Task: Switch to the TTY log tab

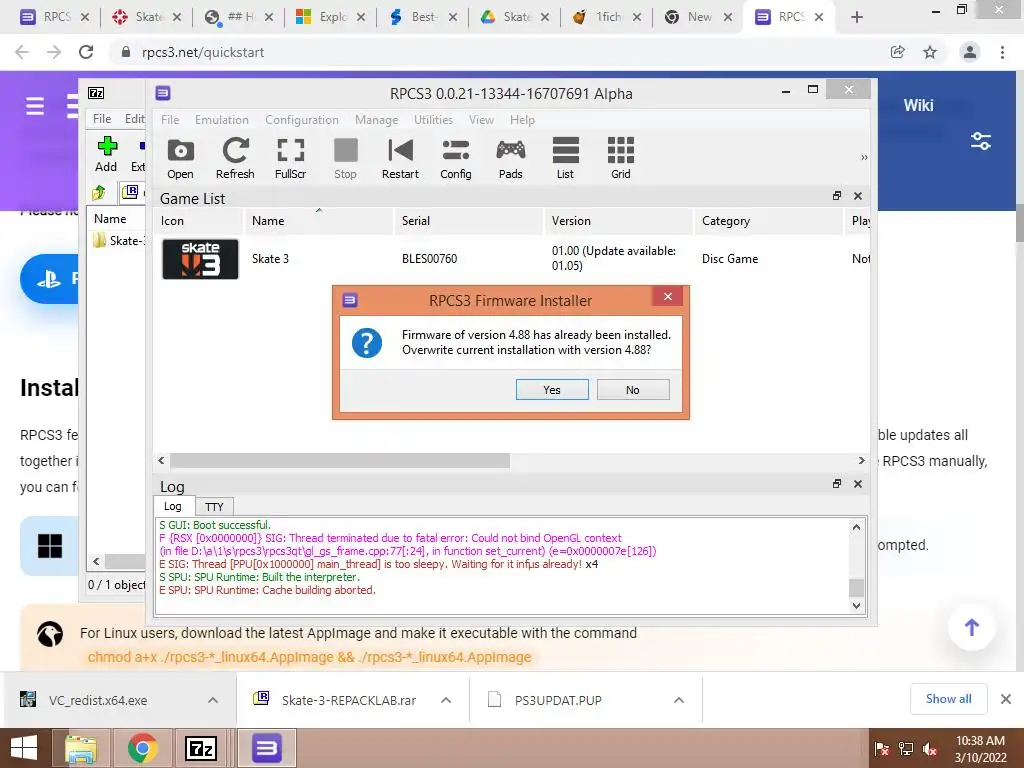Action: 214,507
